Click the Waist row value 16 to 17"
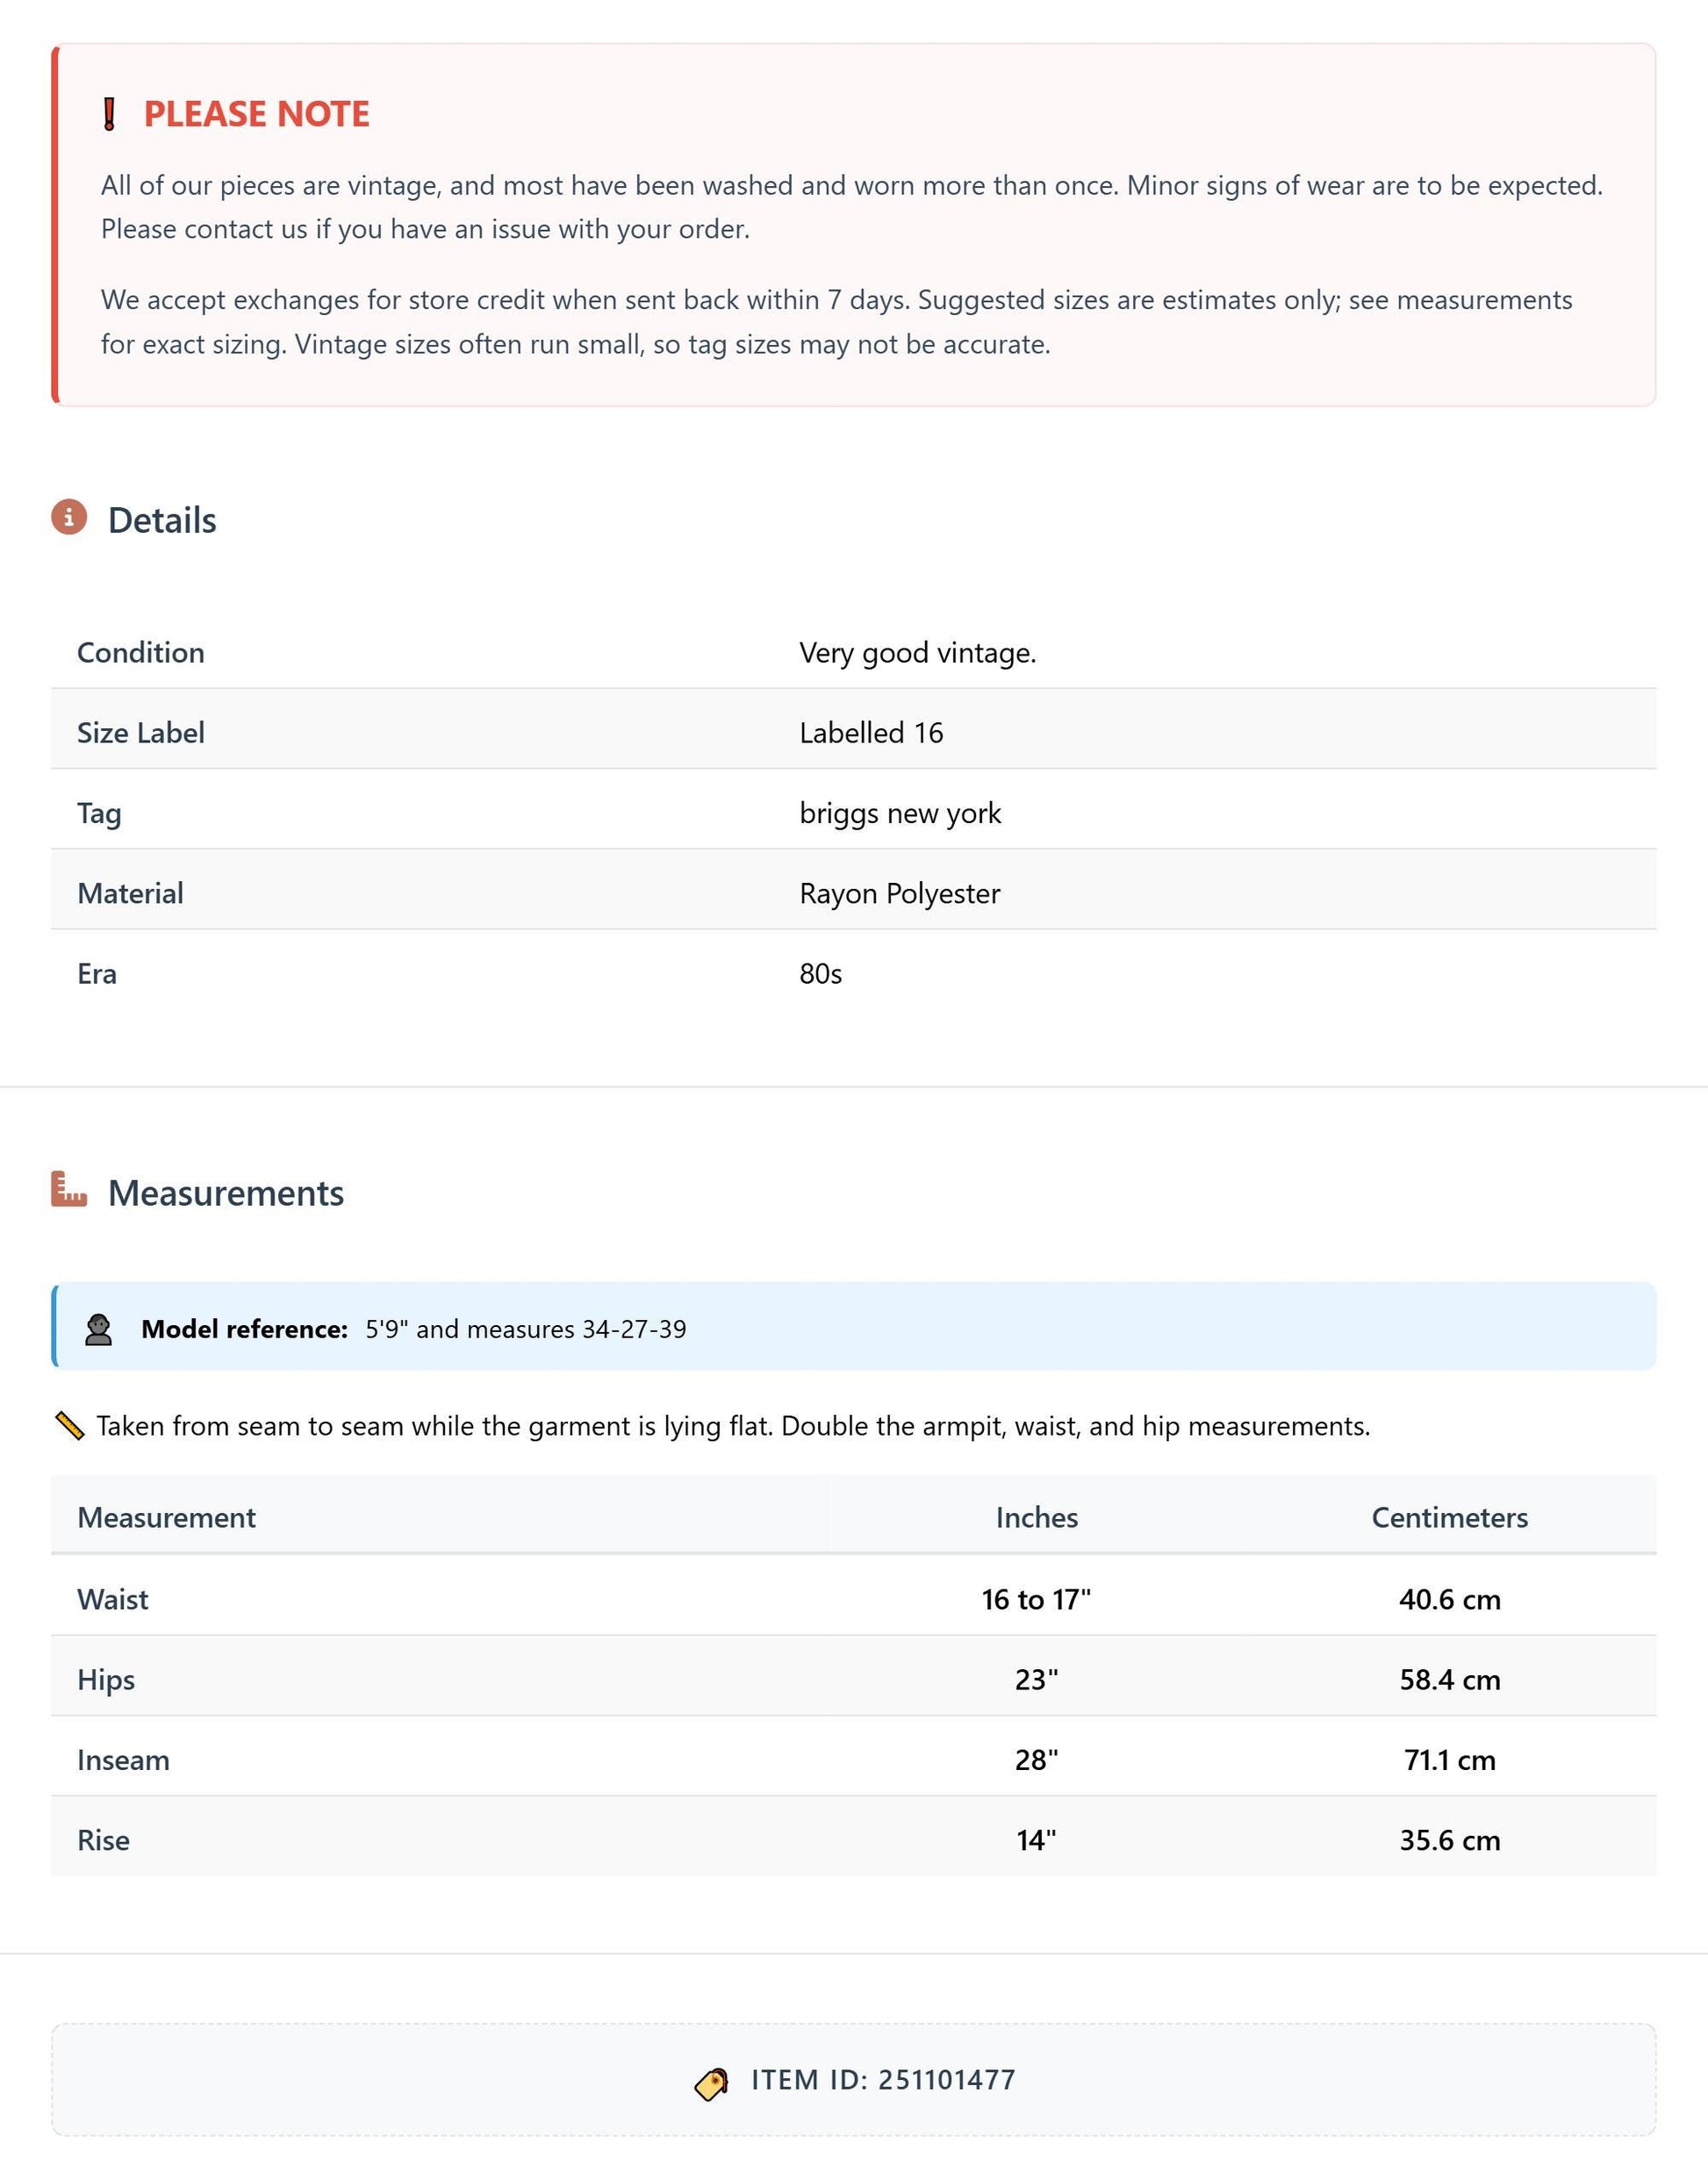The image size is (1708, 2179). [x=1036, y=1600]
